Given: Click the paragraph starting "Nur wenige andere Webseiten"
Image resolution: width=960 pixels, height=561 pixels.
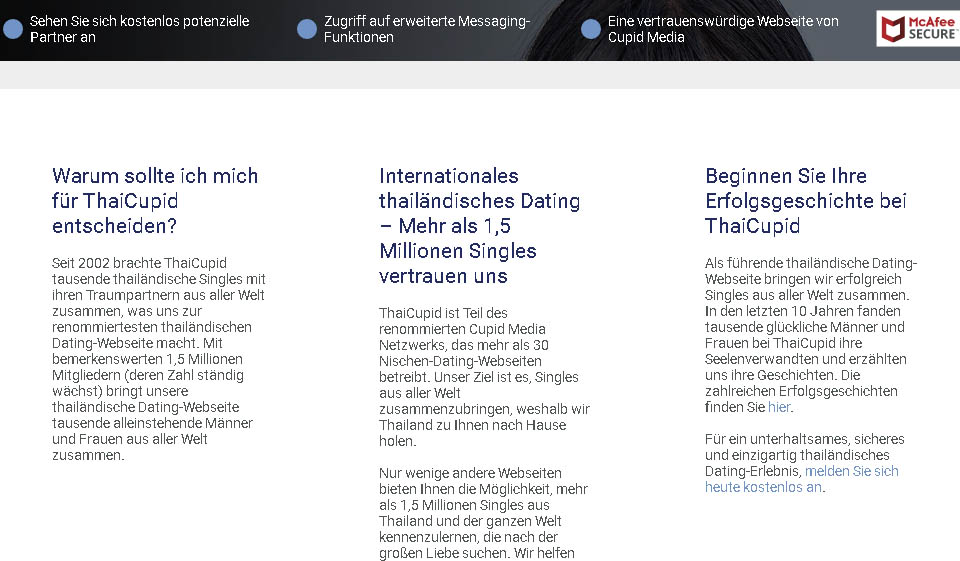Looking at the screenshot, I should point(483,513).
